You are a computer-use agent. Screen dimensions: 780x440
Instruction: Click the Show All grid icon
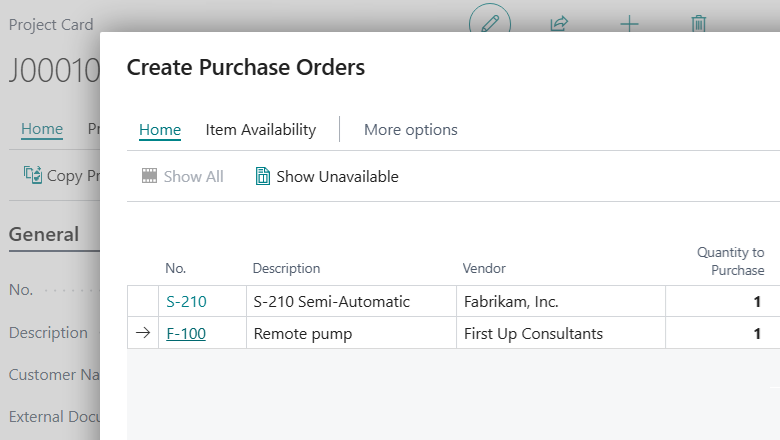149,176
